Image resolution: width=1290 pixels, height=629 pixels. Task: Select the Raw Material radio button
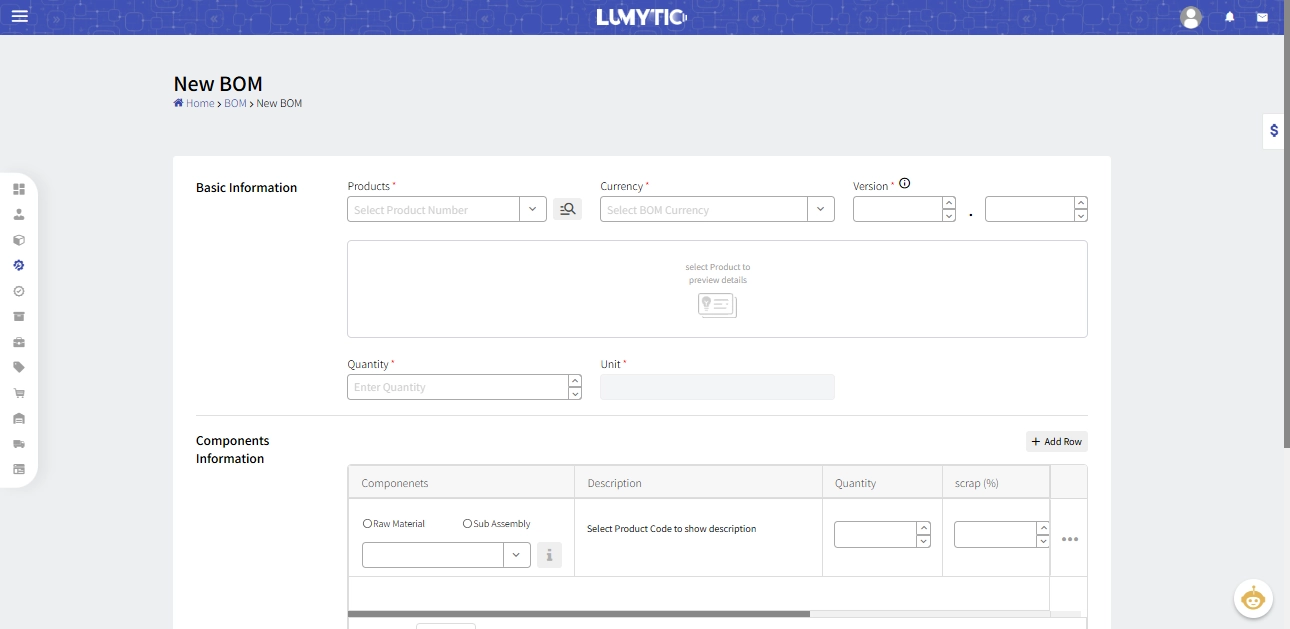click(x=368, y=524)
